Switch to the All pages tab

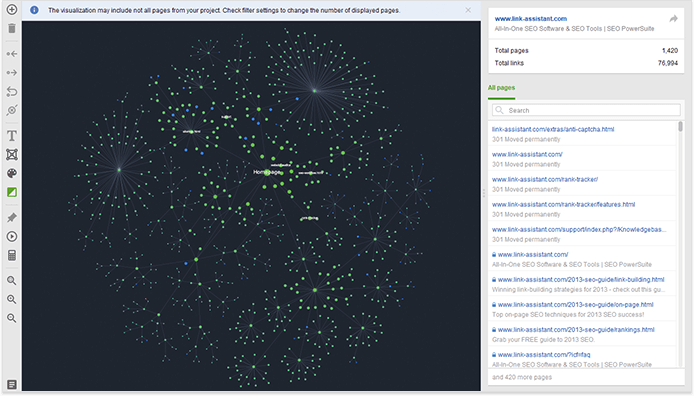501,88
